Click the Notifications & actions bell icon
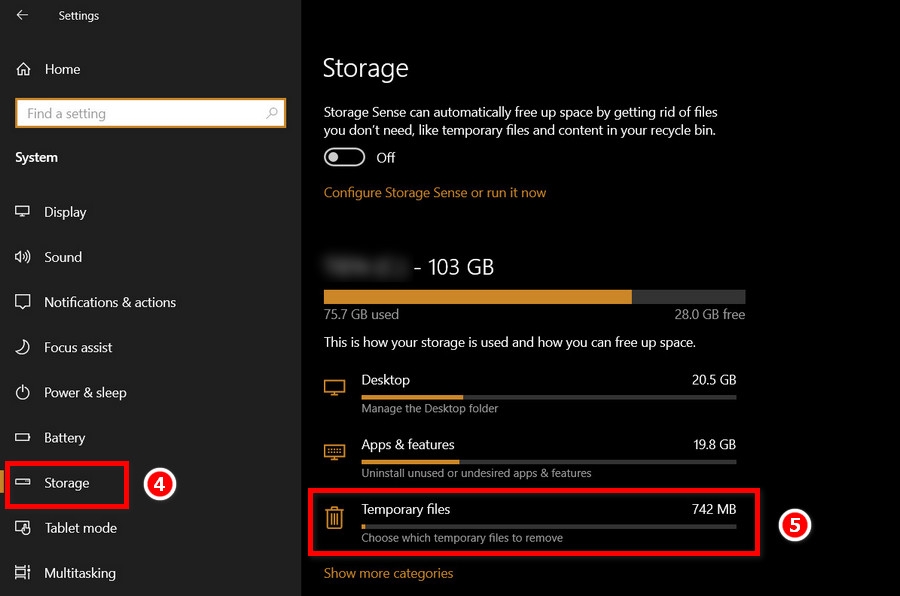 click(22, 302)
